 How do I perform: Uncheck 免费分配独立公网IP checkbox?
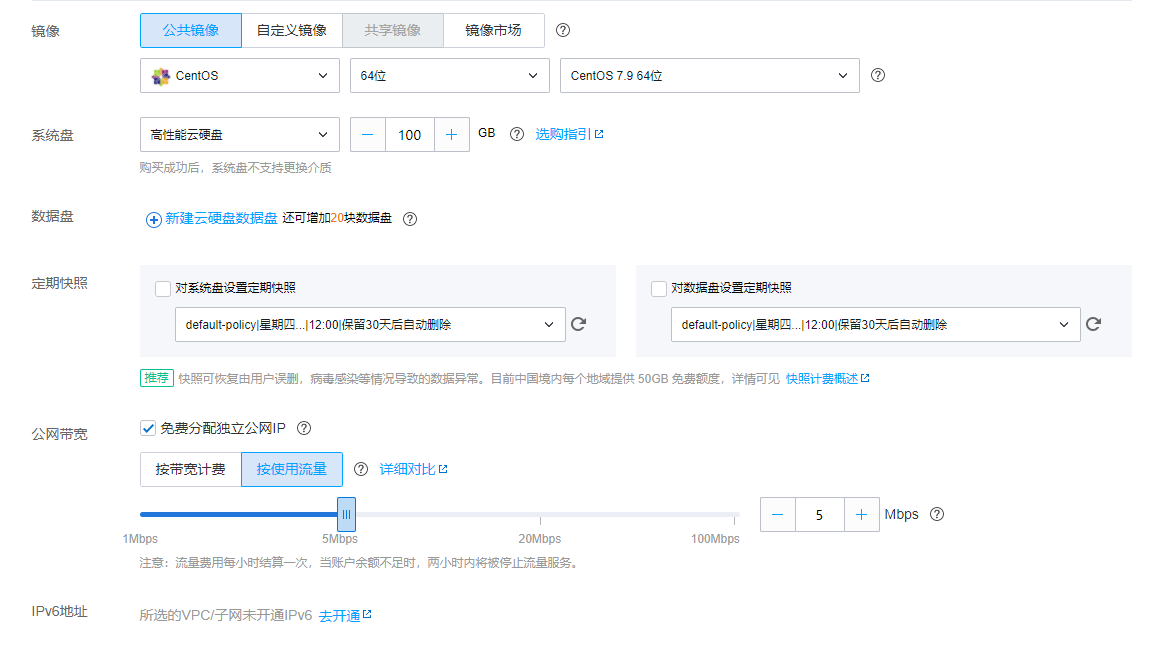click(x=148, y=428)
